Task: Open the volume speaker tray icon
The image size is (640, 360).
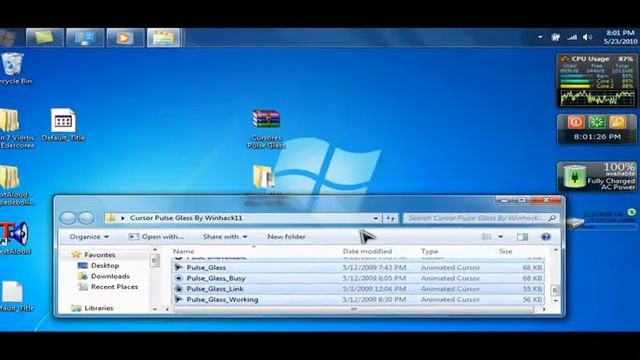Action: click(x=587, y=37)
